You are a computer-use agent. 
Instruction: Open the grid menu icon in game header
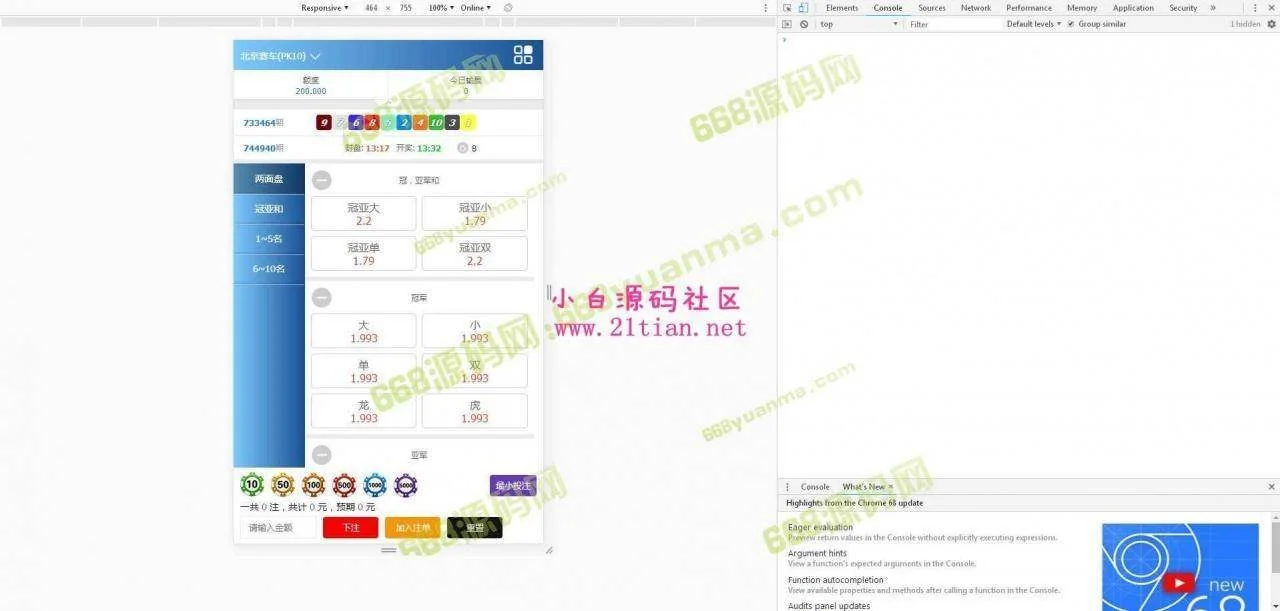[523, 55]
